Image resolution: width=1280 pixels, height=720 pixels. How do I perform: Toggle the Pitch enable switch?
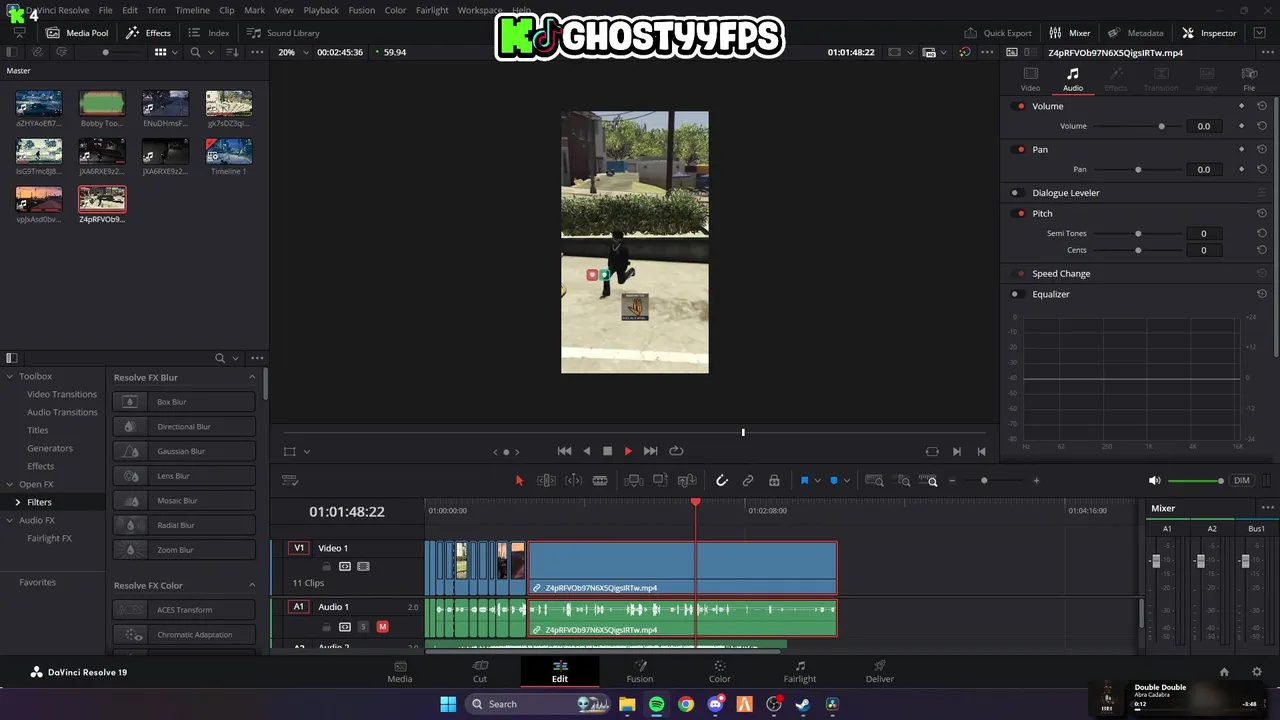(1020, 213)
